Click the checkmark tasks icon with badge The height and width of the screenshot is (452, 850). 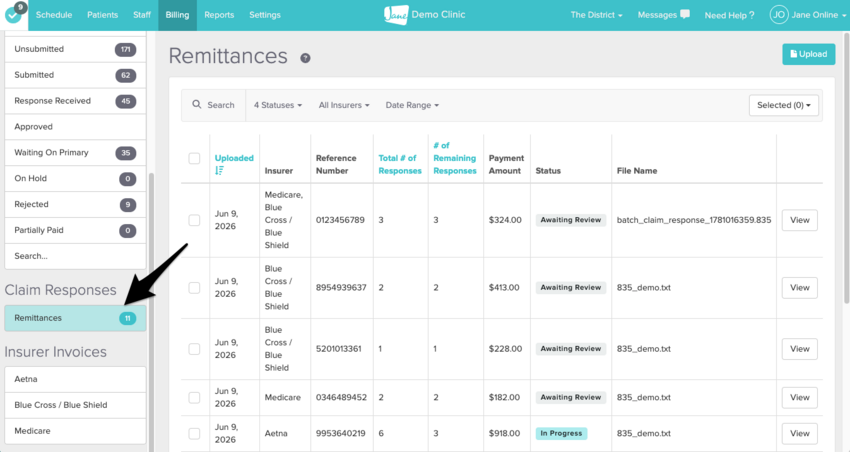point(14,14)
